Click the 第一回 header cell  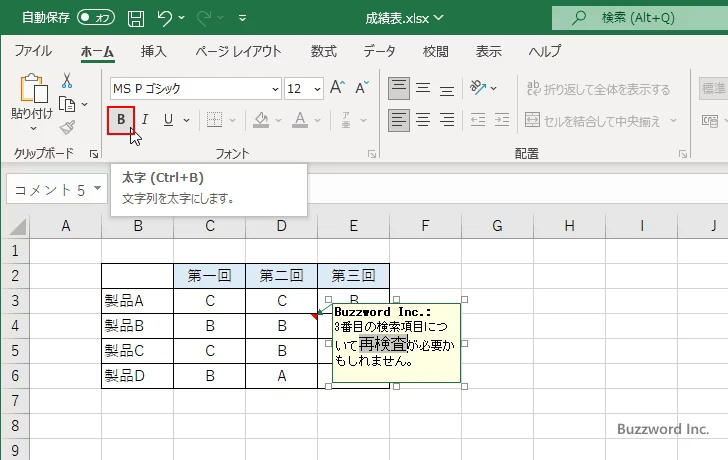[209, 276]
